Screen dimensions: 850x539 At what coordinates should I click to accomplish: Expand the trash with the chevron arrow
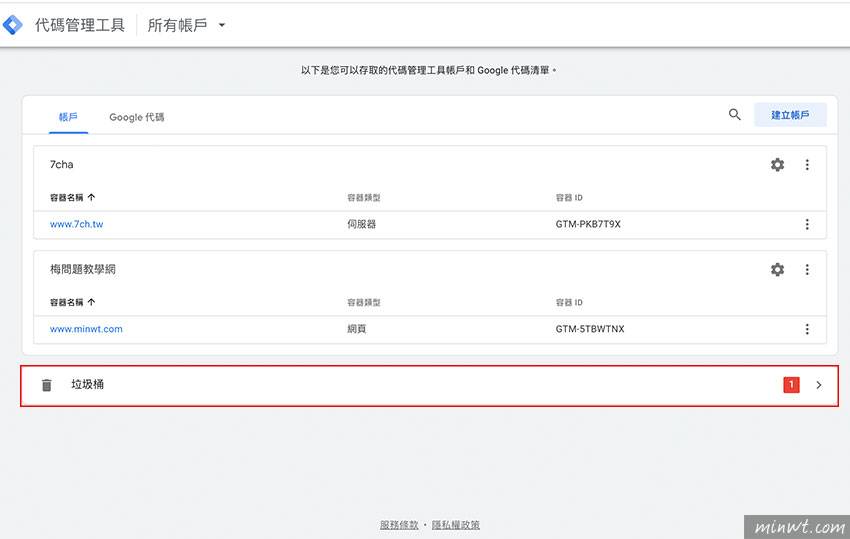pyautogui.click(x=819, y=385)
